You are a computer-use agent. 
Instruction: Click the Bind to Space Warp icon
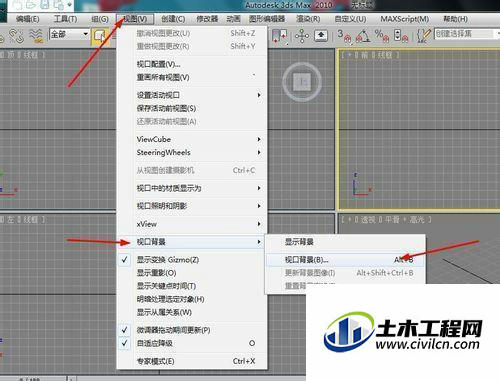tap(37, 35)
